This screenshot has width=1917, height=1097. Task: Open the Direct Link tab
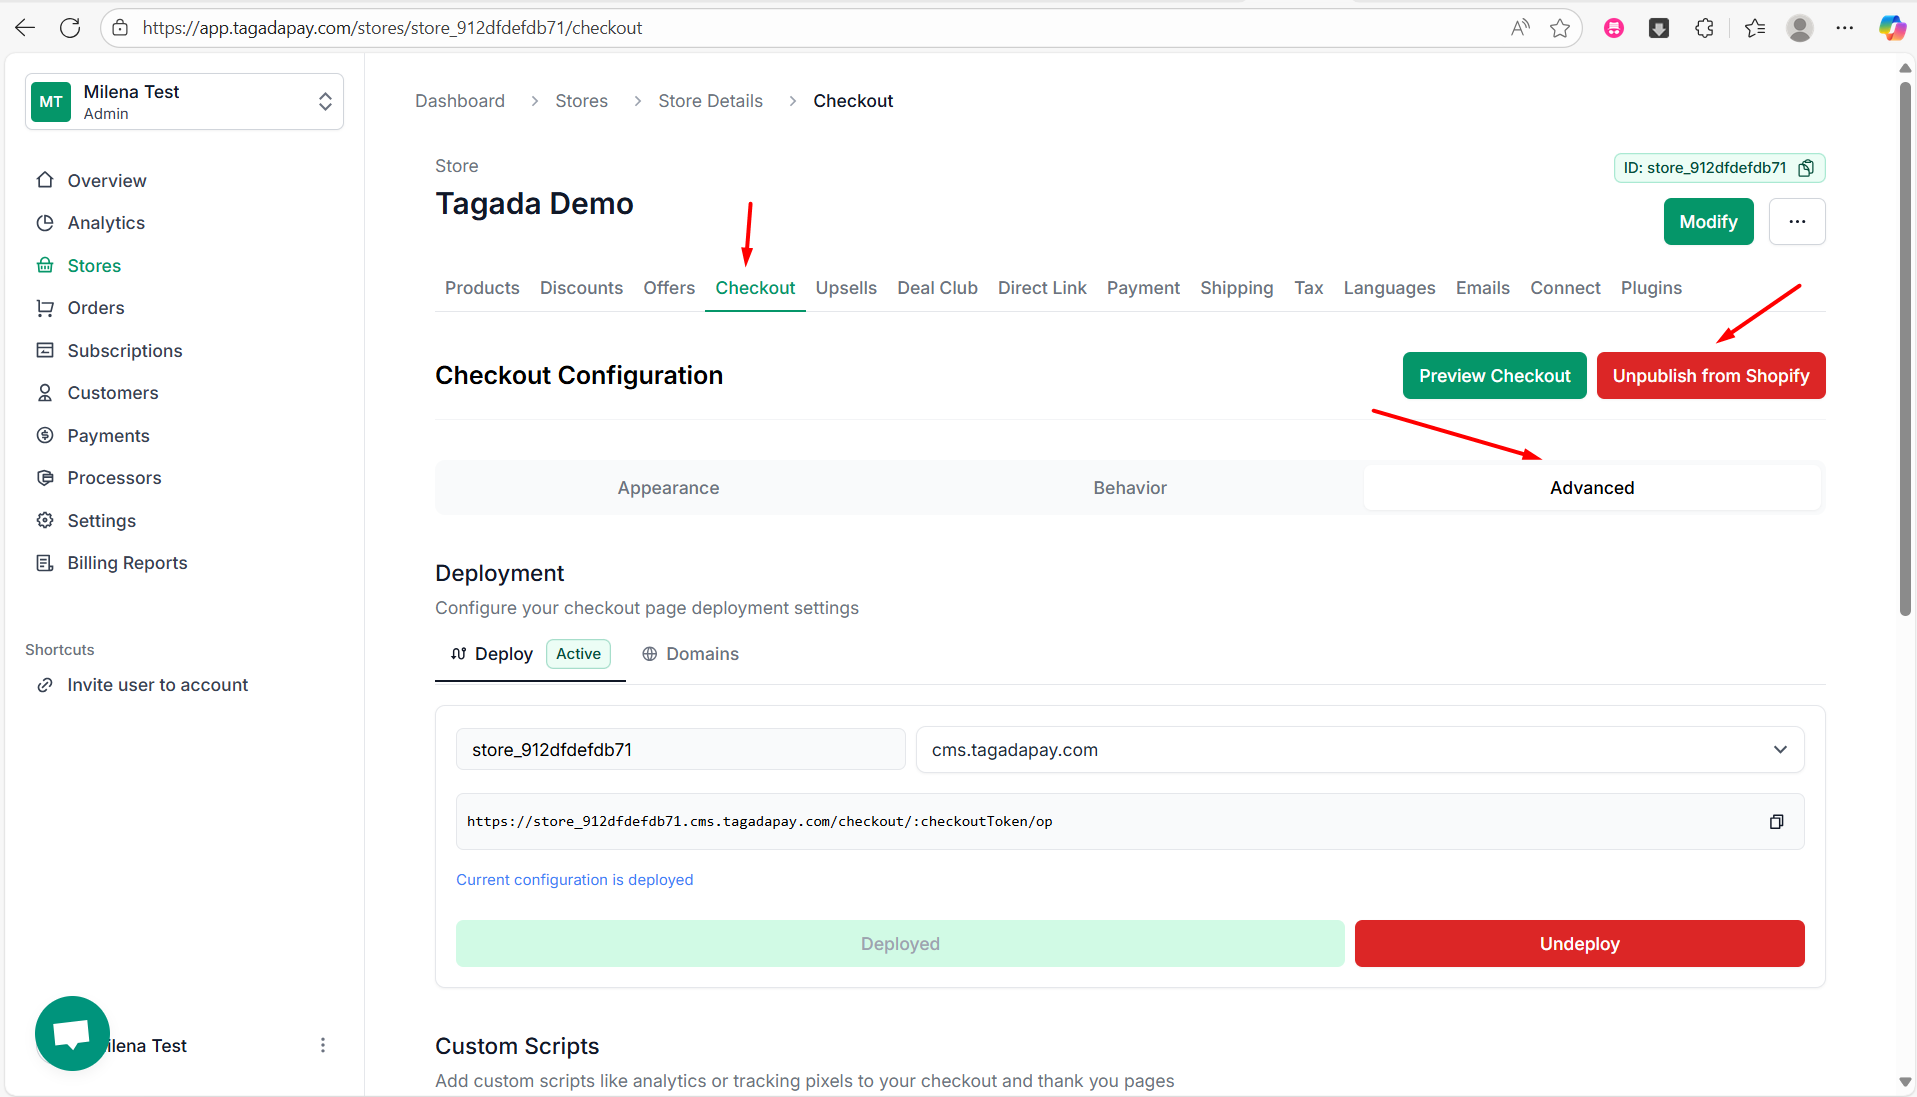tap(1042, 288)
